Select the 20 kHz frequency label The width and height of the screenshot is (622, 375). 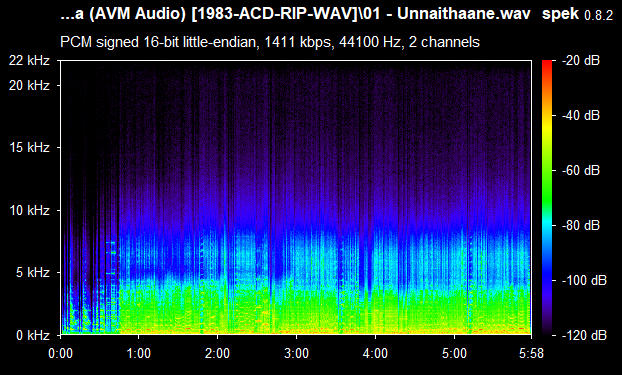(29, 85)
